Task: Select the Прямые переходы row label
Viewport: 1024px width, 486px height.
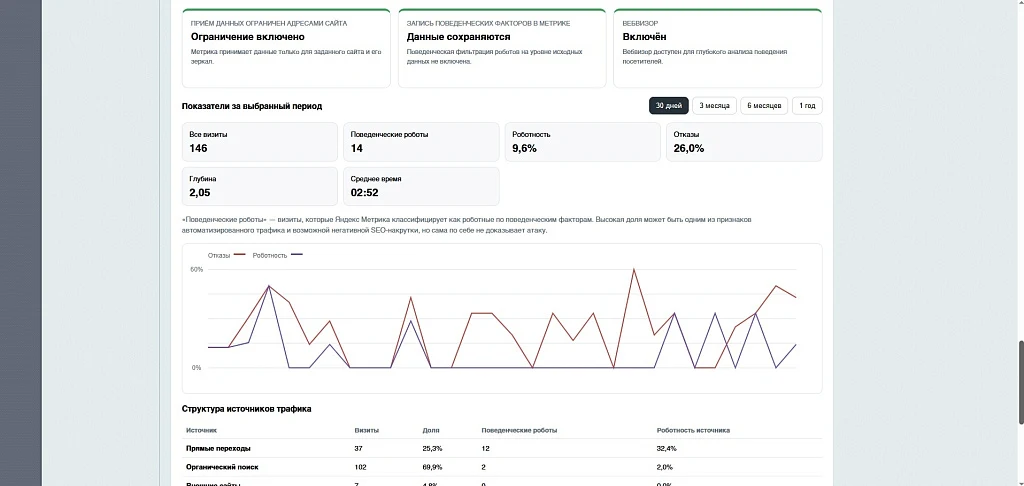Action: click(218, 449)
